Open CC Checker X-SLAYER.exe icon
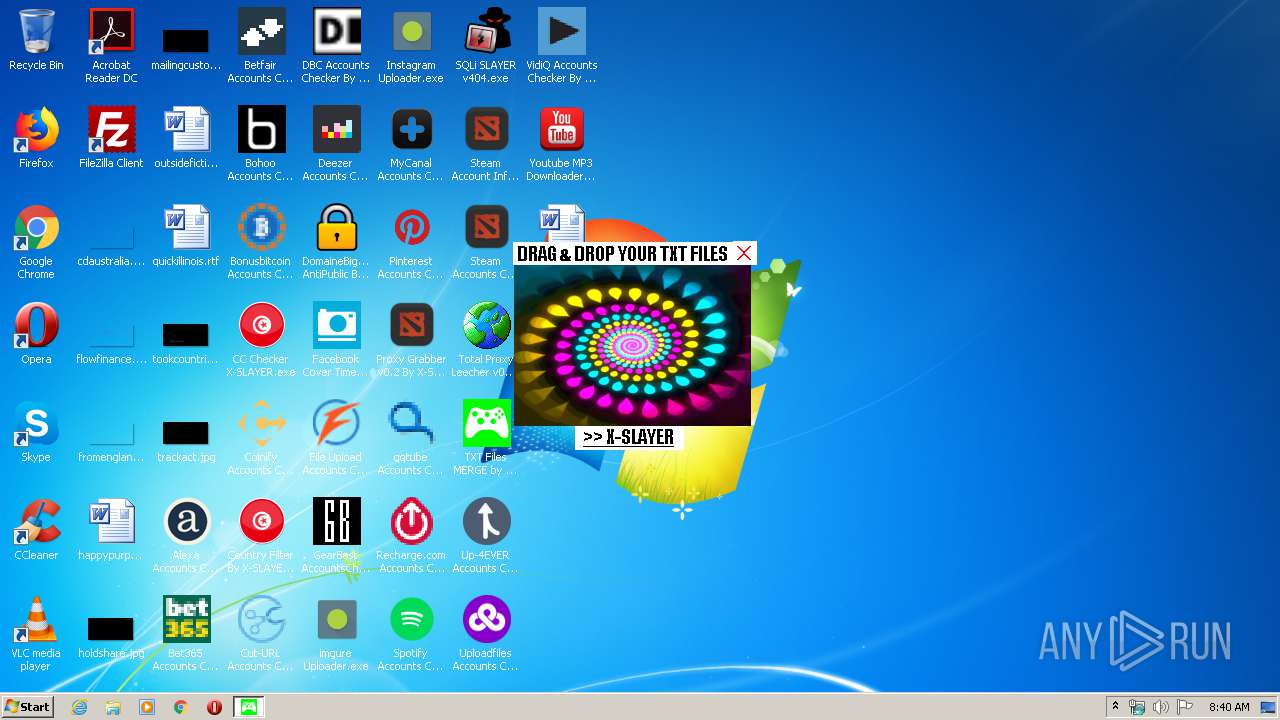The height and width of the screenshot is (720, 1280). point(261,327)
